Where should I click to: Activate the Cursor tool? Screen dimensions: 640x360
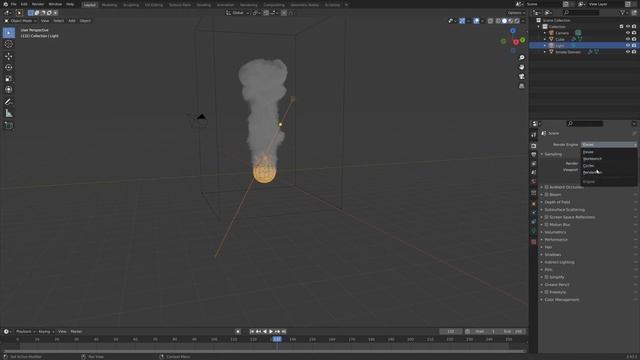point(9,44)
